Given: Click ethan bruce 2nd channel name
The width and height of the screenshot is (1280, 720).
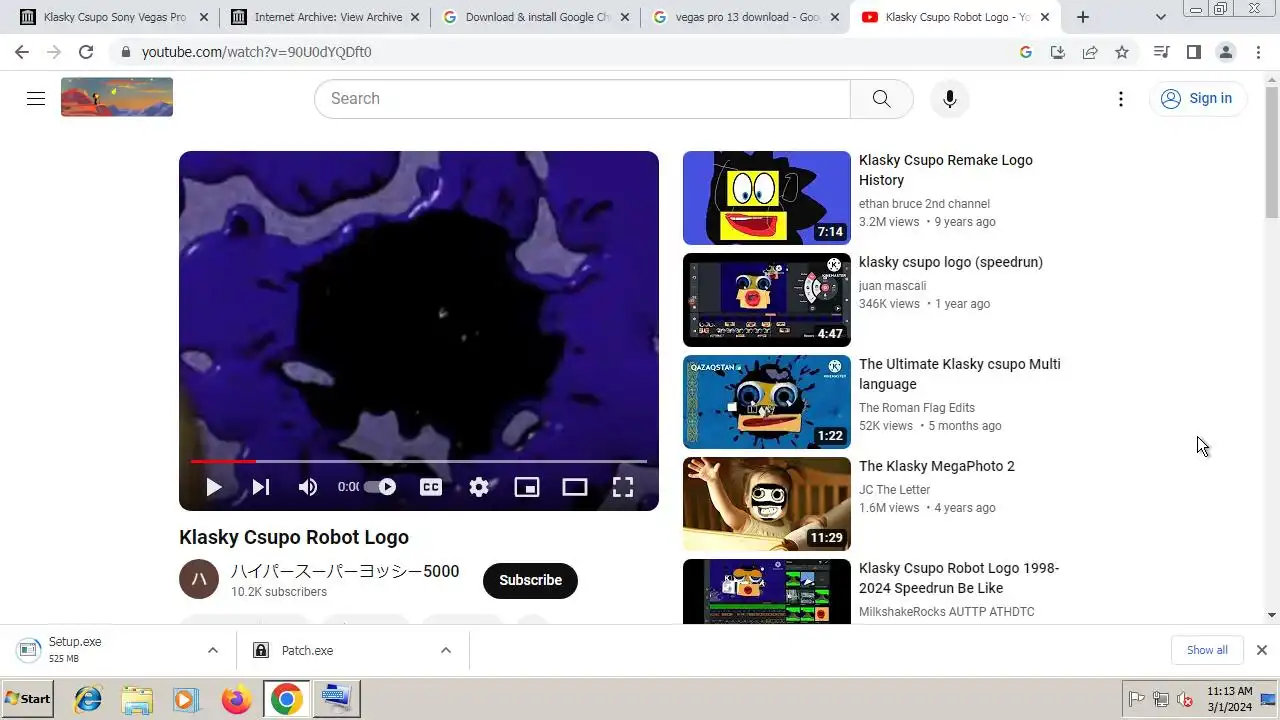Looking at the screenshot, I should coord(924,204).
